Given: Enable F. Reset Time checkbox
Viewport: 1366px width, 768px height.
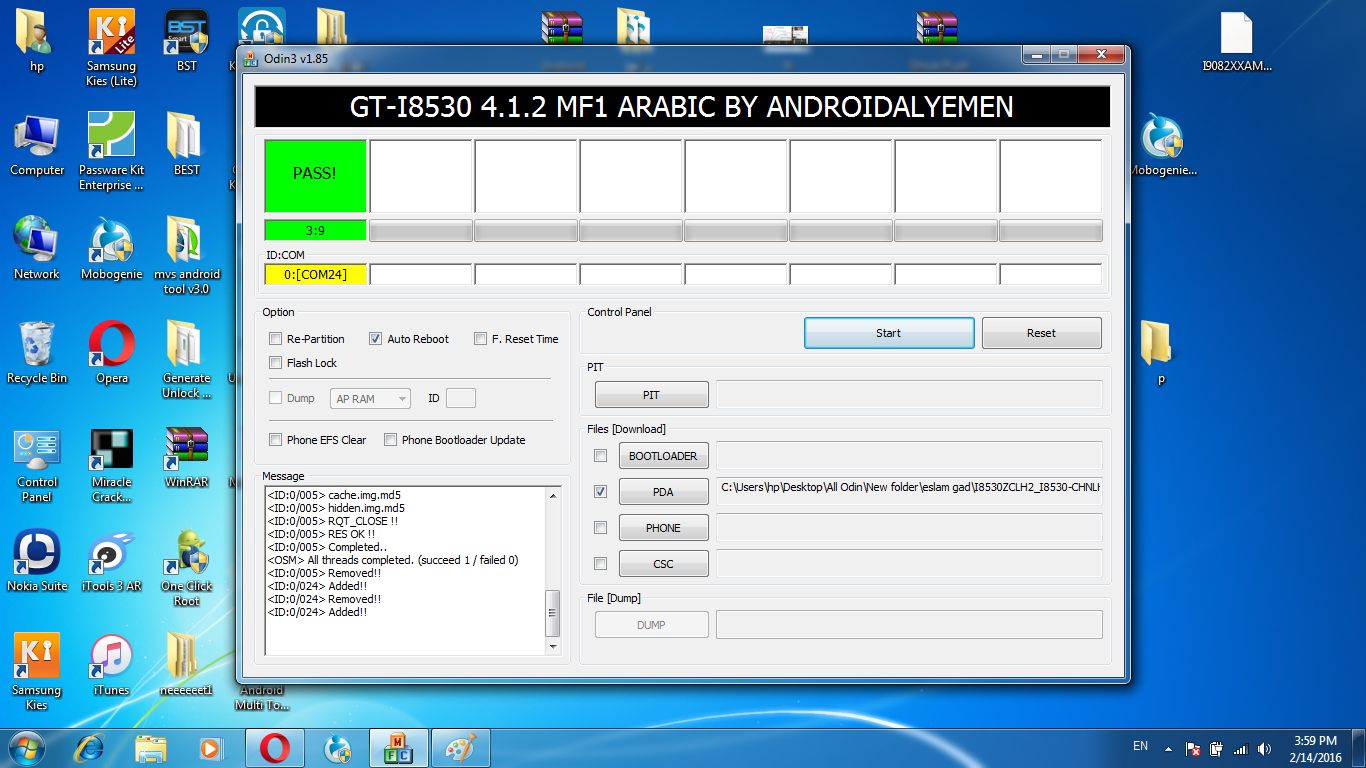Looking at the screenshot, I should point(481,339).
